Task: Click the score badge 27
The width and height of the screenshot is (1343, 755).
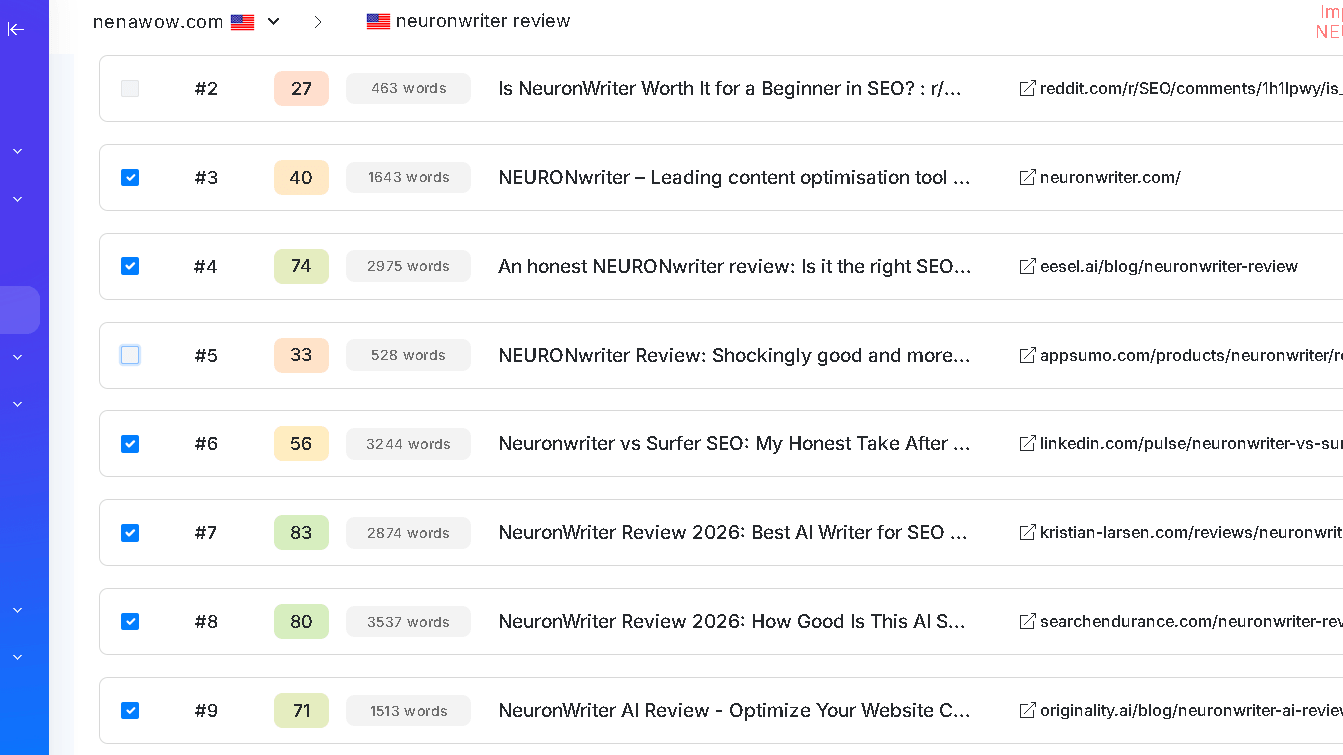Action: (x=301, y=88)
